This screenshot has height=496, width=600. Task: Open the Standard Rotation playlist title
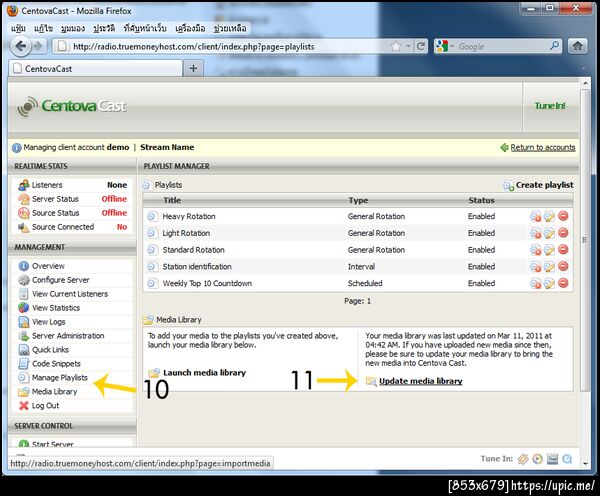pyautogui.click(x=193, y=250)
